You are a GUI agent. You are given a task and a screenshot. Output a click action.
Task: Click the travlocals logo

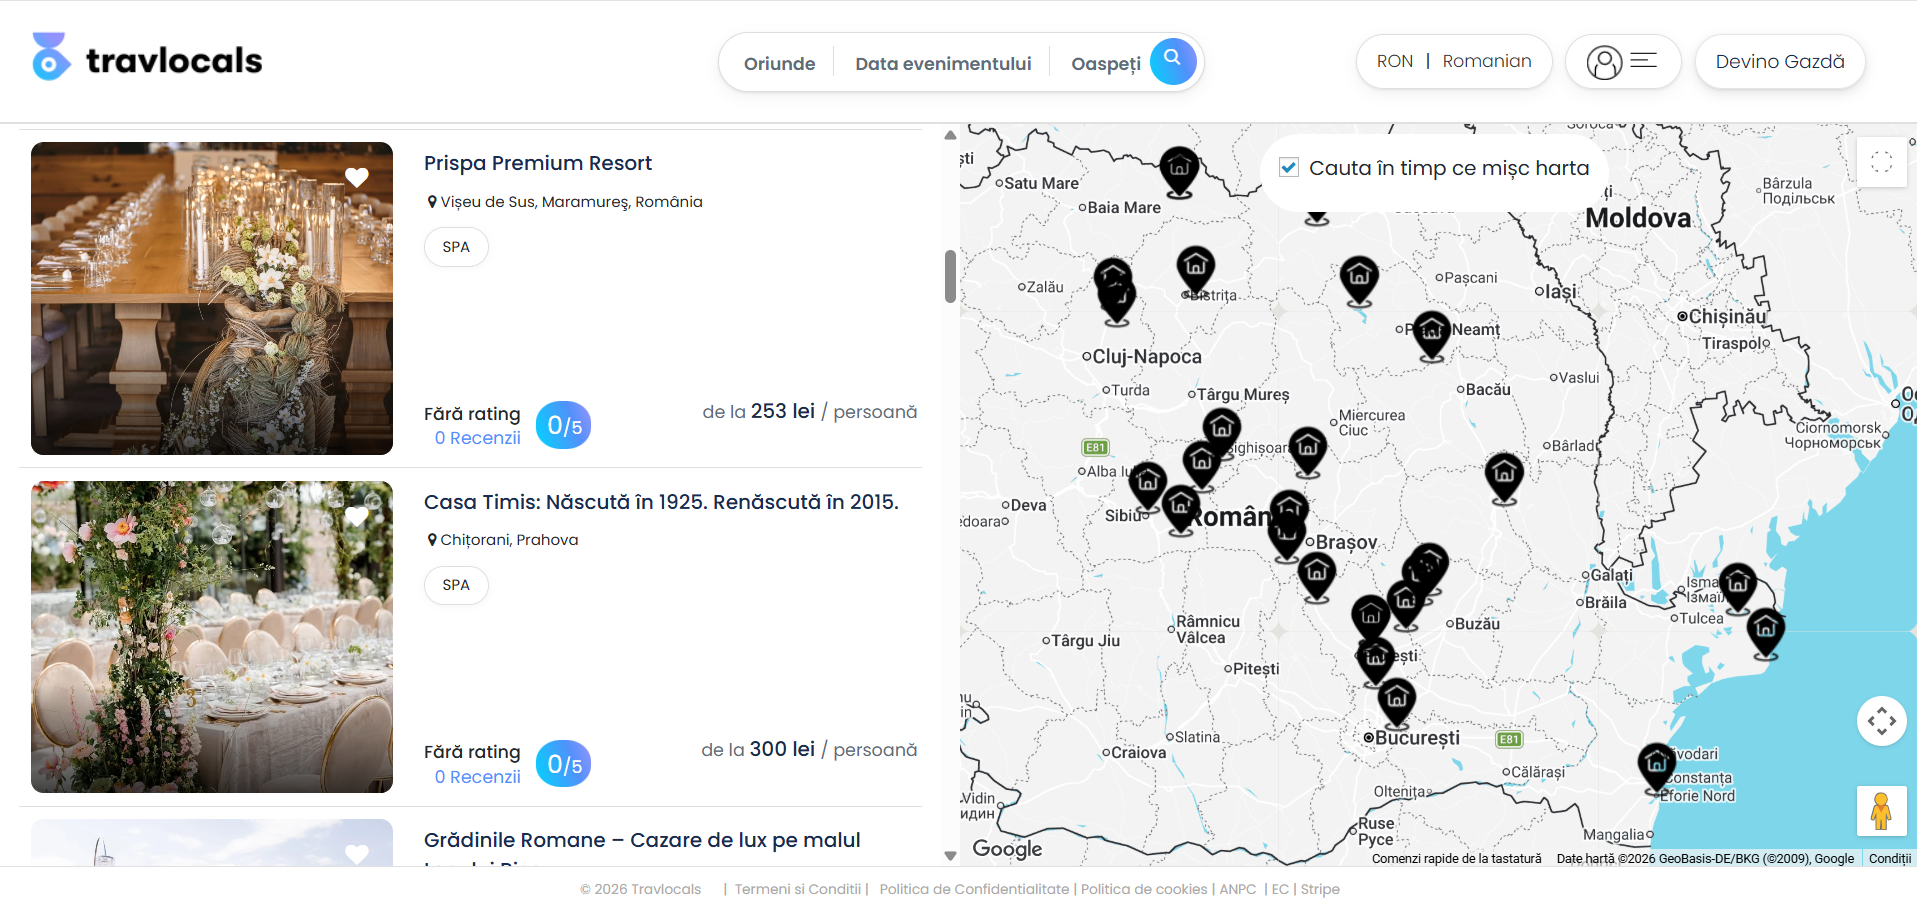147,58
